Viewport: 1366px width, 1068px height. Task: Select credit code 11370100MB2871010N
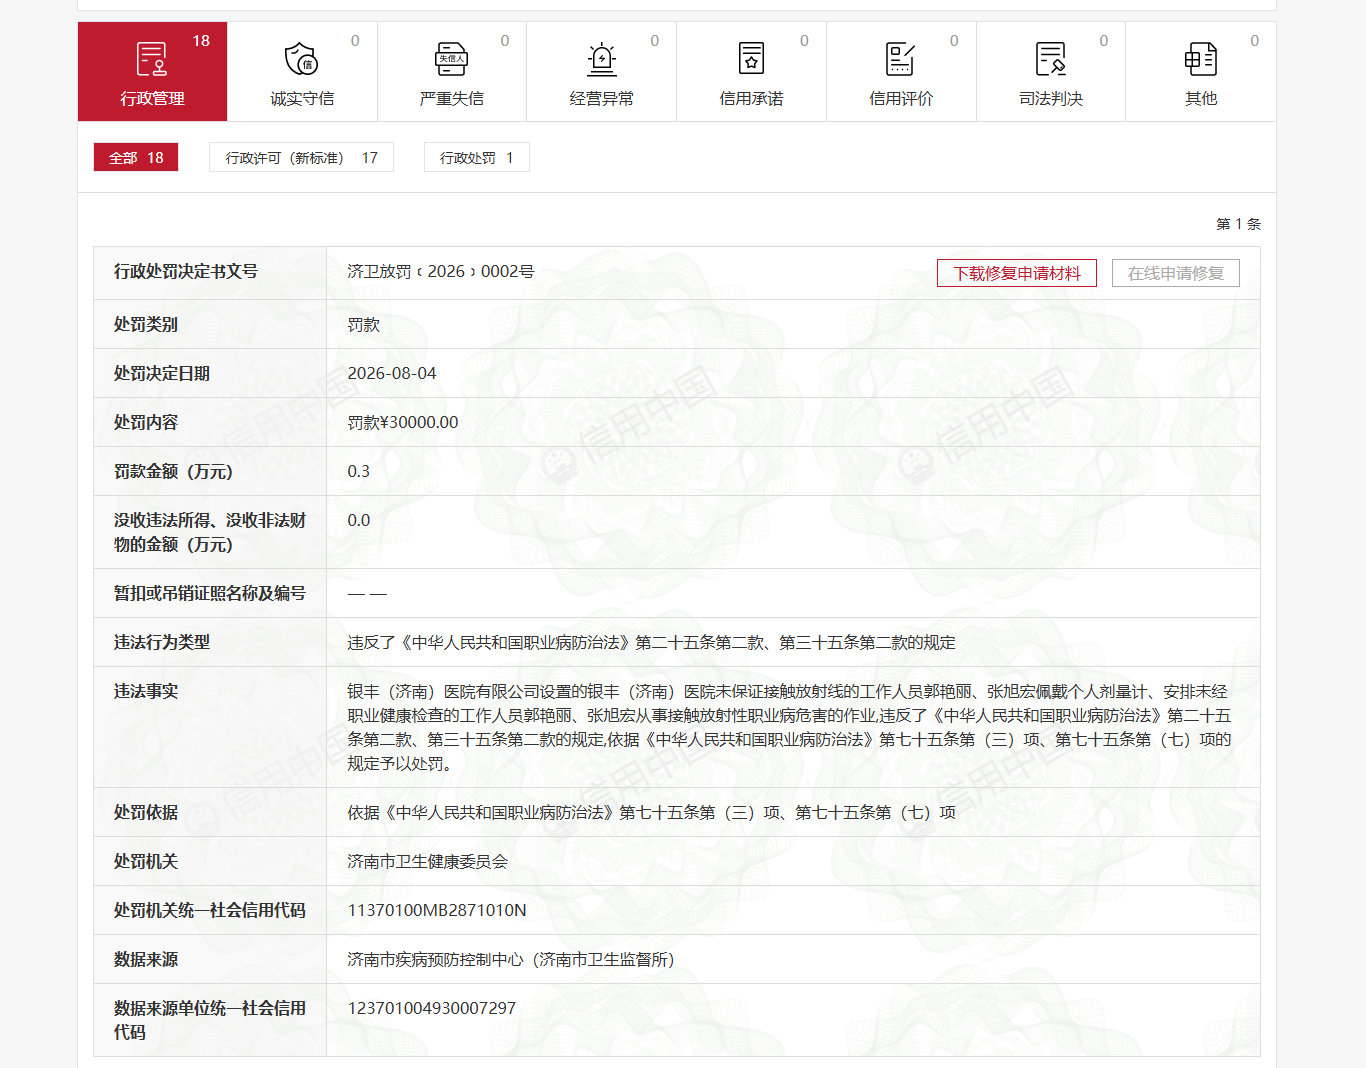[437, 910]
